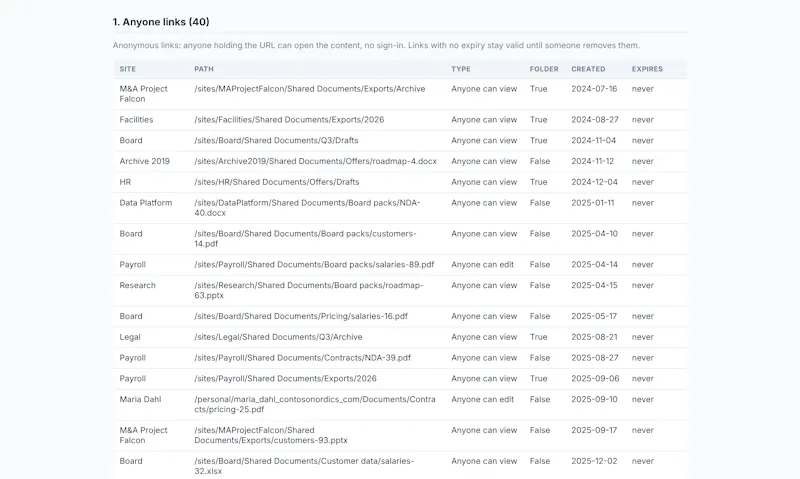Click created date 2025-09-17
Viewport: 800px width, 479px height.
[594, 431]
